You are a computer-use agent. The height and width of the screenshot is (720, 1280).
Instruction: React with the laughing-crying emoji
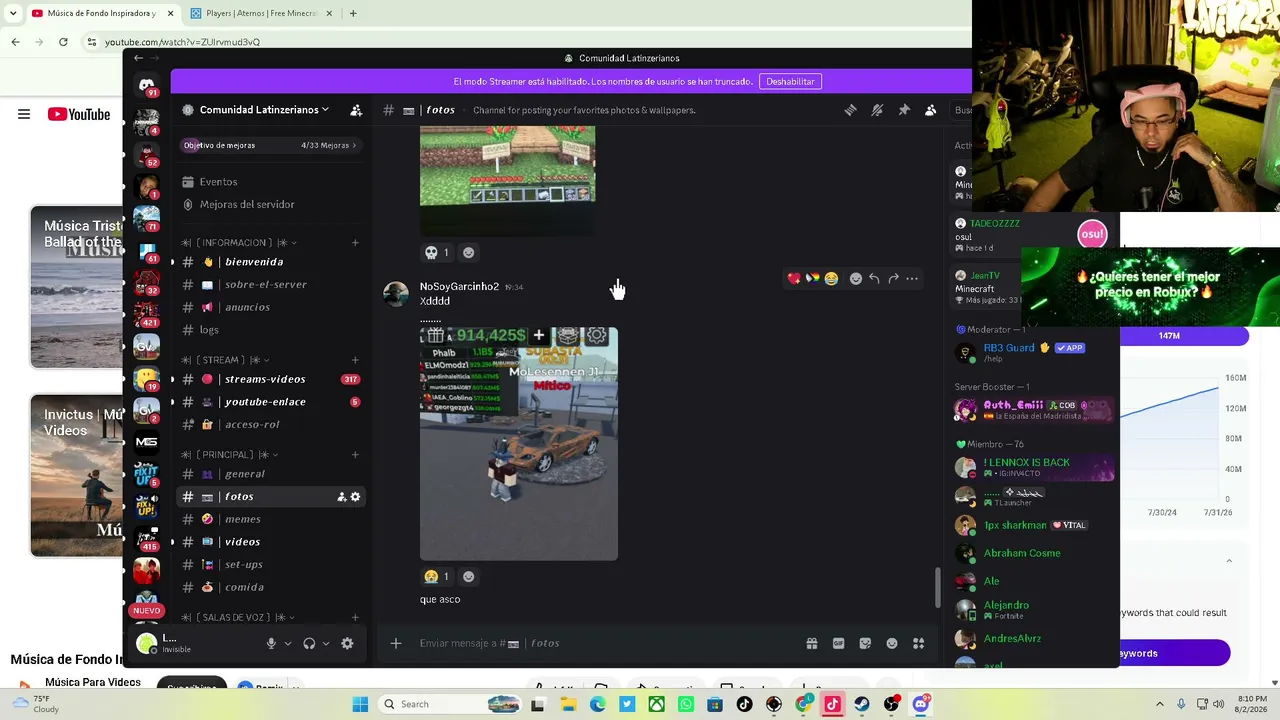pos(831,279)
